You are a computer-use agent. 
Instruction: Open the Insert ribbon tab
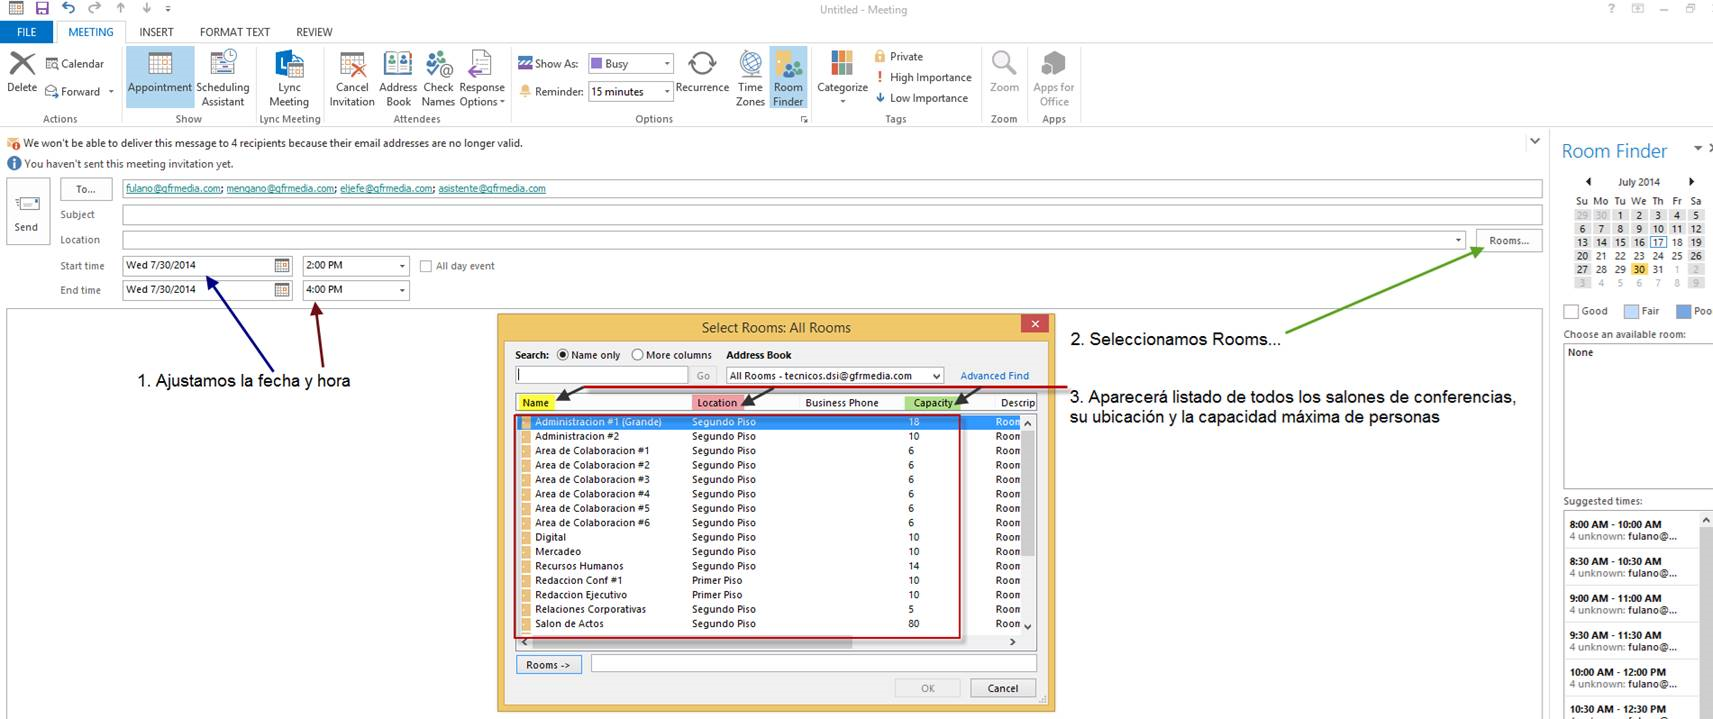tap(156, 32)
